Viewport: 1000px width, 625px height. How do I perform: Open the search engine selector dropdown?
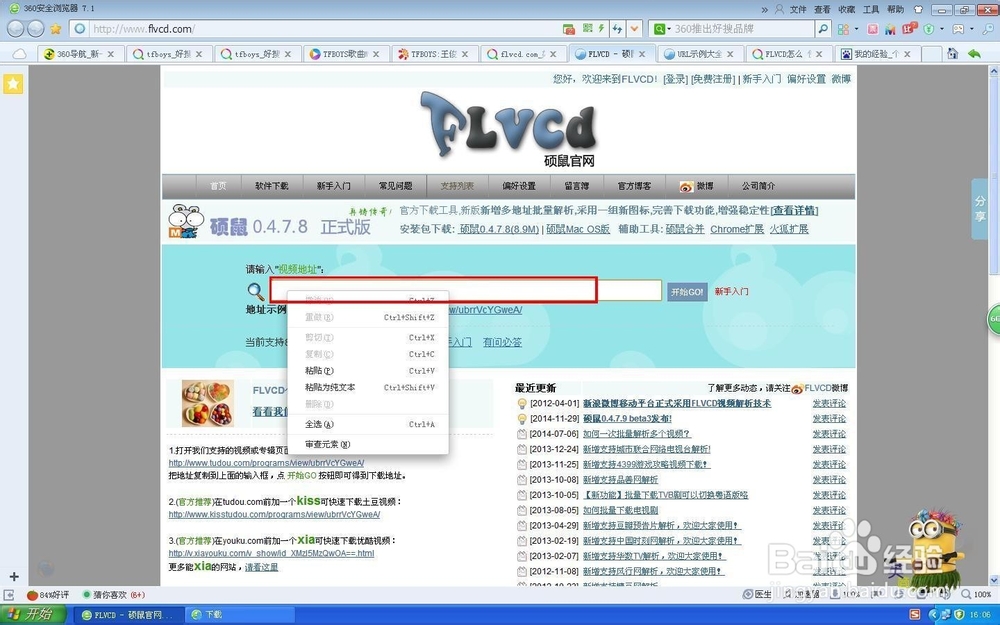[663, 29]
